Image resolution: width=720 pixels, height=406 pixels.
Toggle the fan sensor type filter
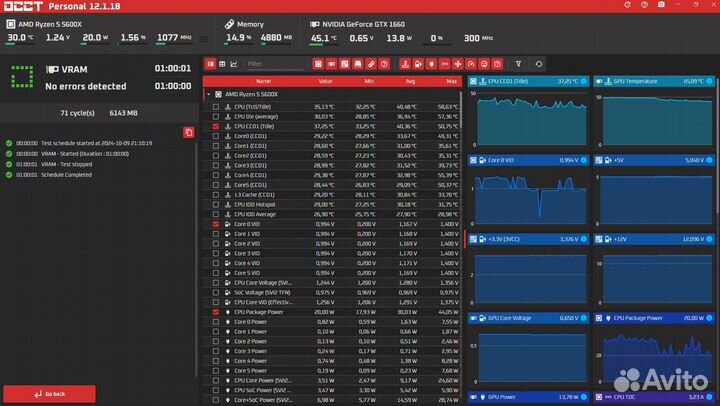(458, 64)
